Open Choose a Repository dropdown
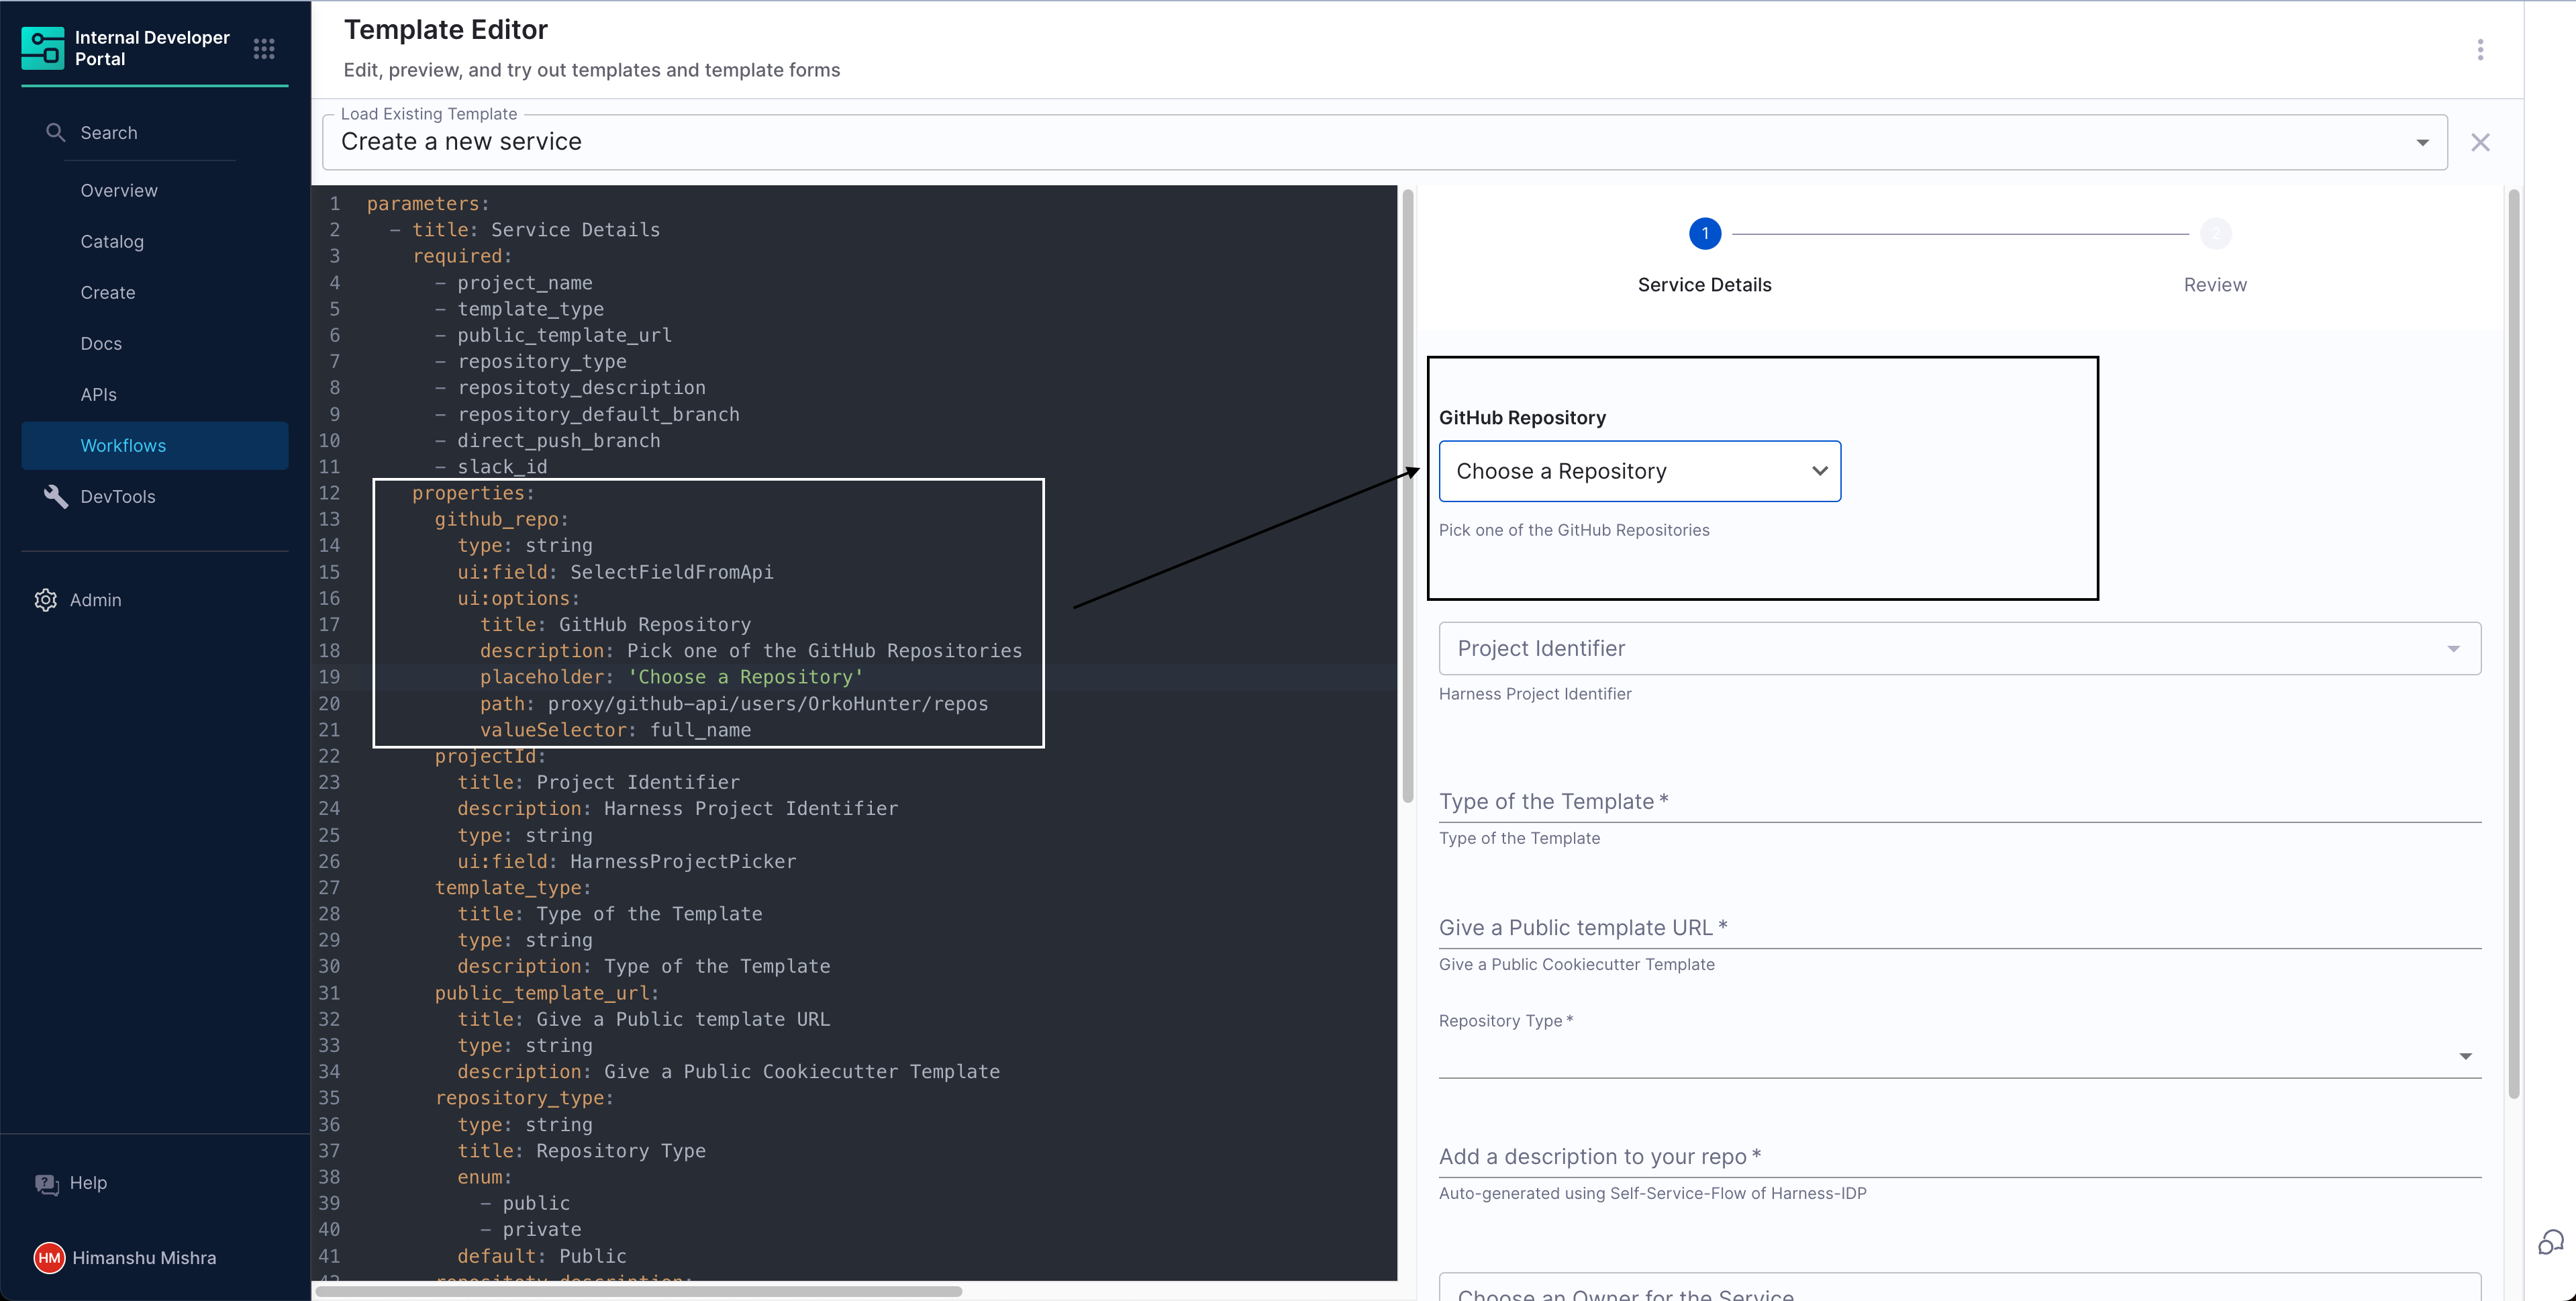This screenshot has height=1301, width=2576. coord(1639,471)
